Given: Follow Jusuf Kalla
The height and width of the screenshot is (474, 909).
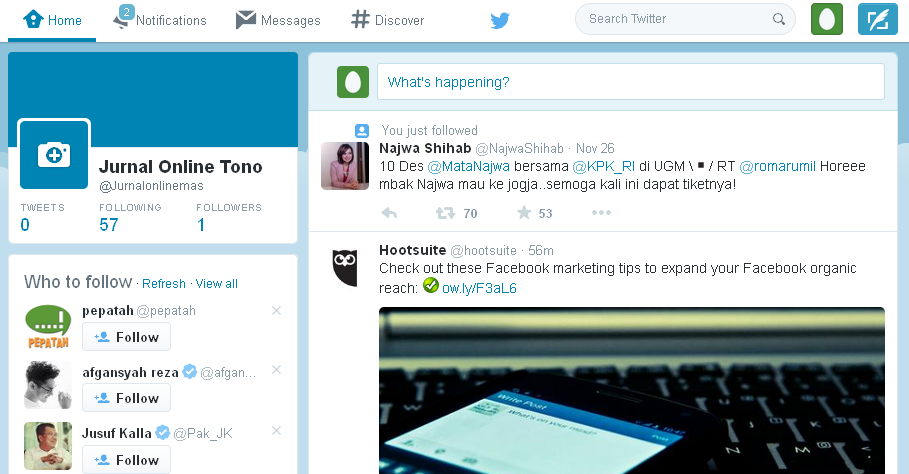Looking at the screenshot, I should pyautogui.click(x=126, y=460).
